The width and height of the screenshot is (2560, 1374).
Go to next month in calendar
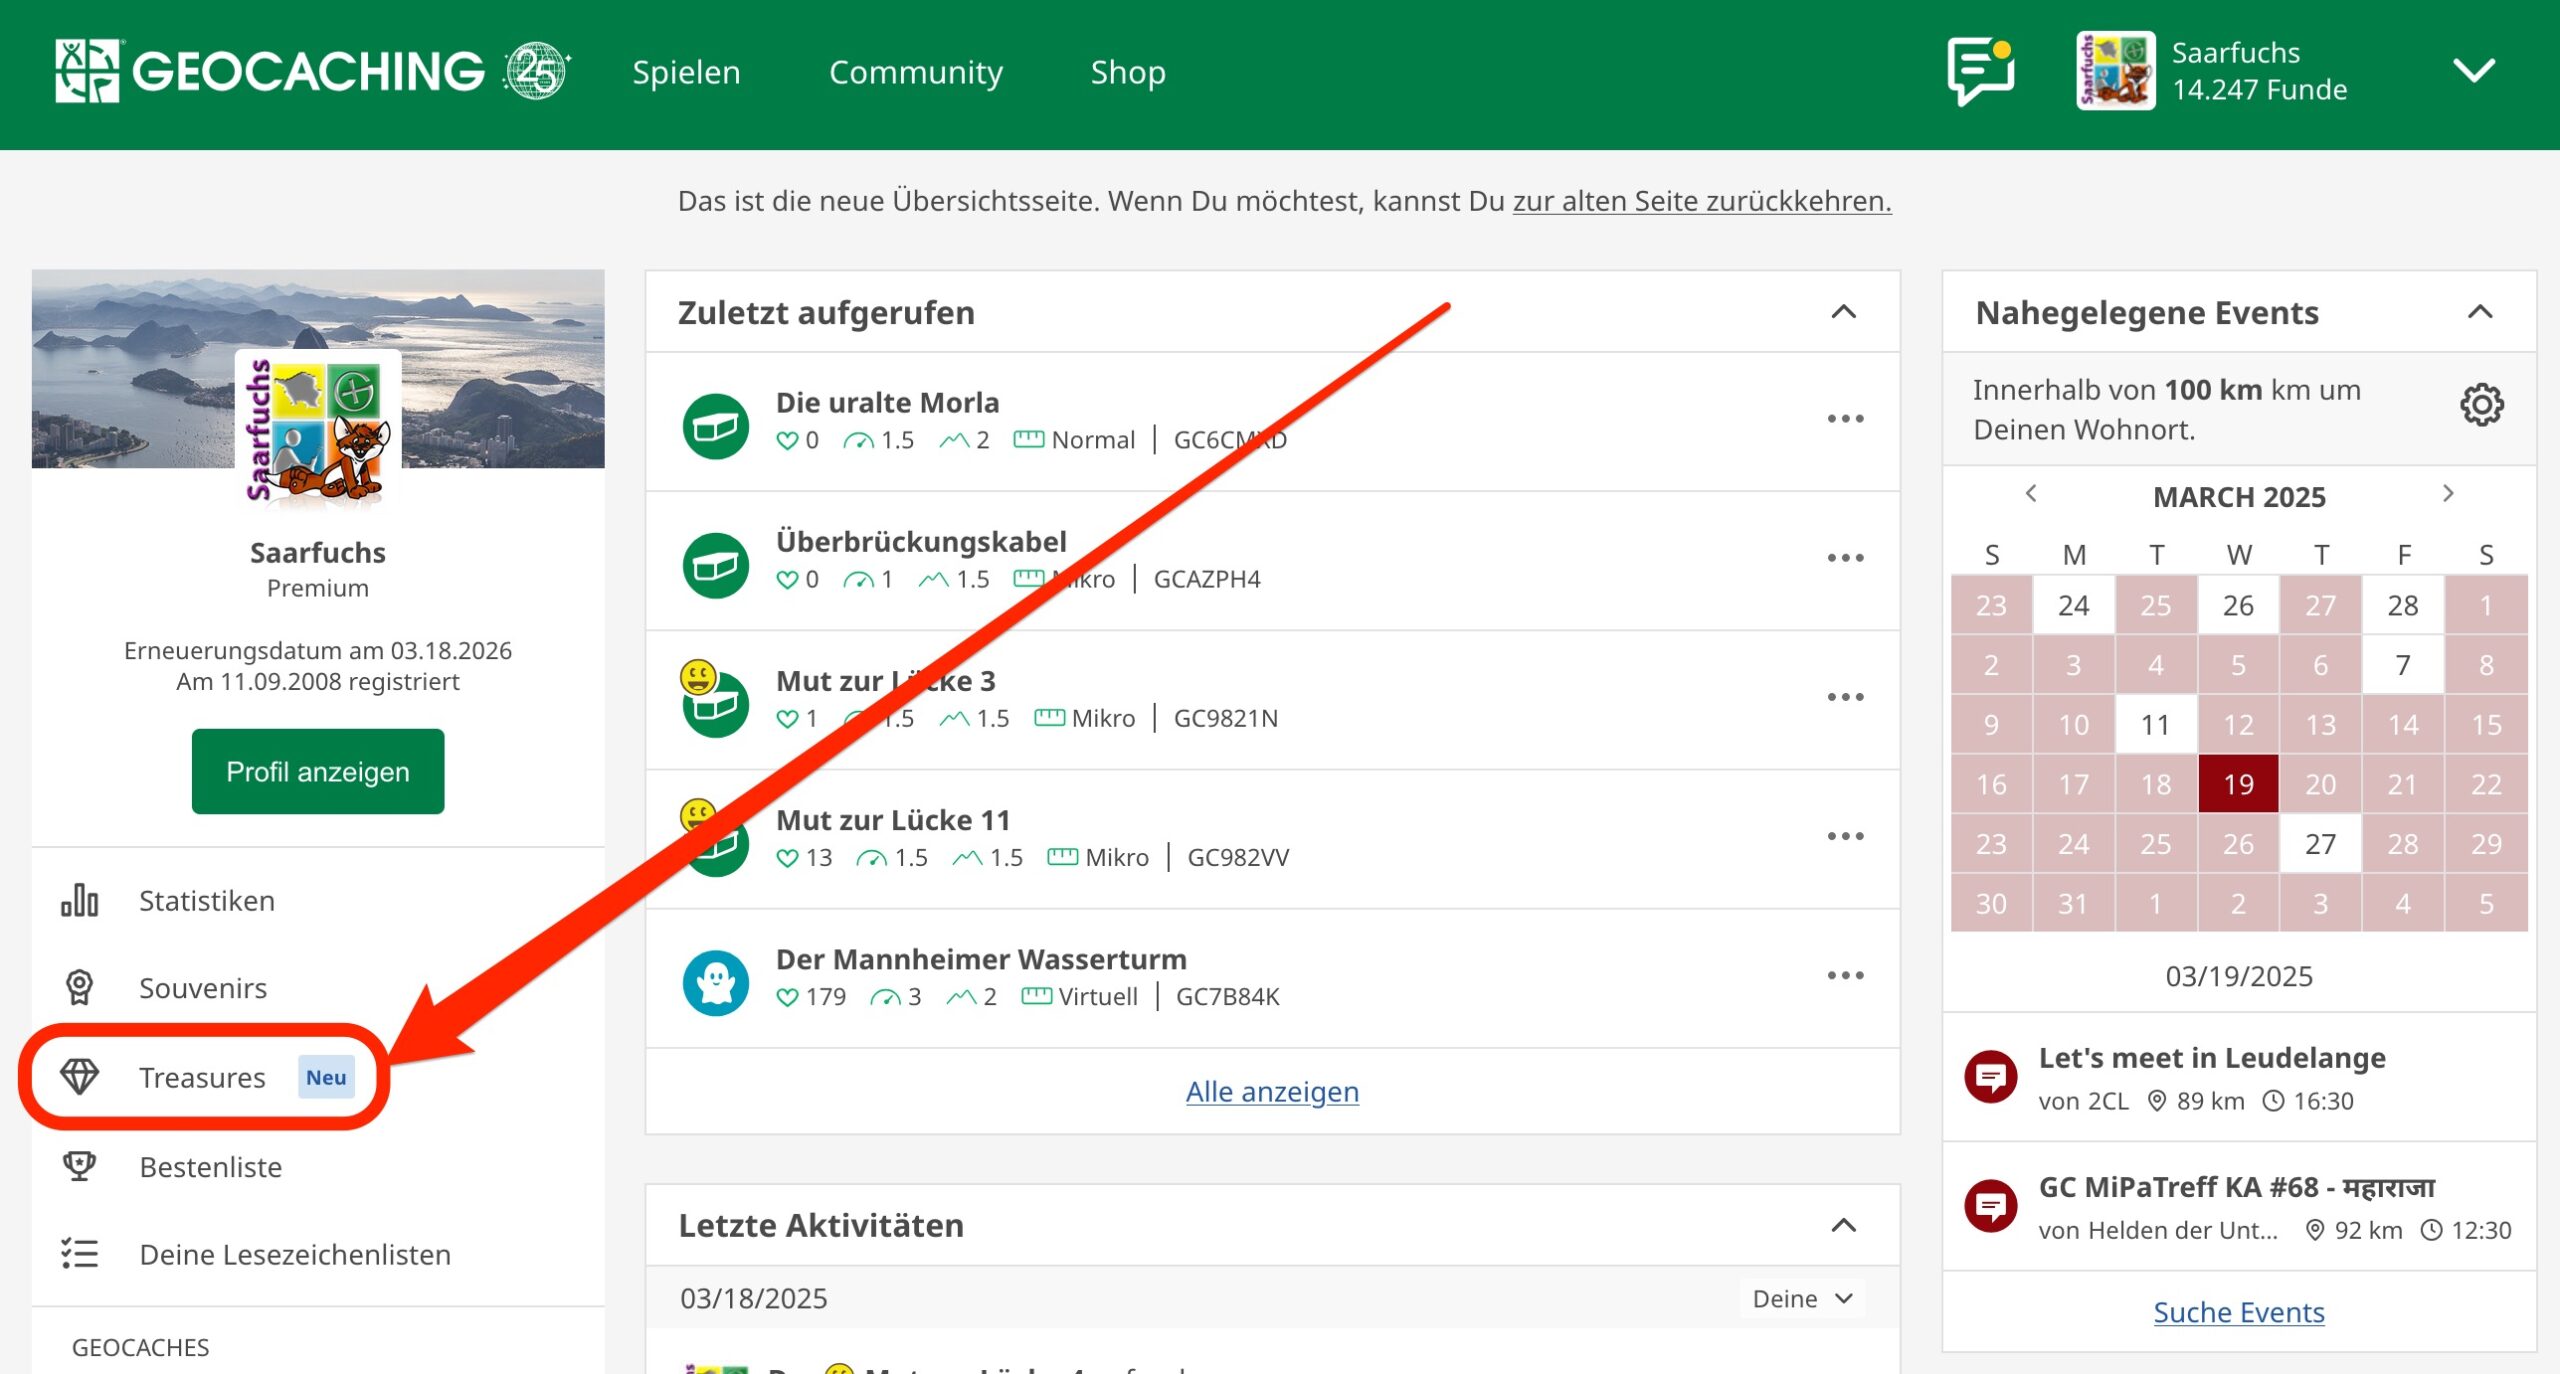click(x=2448, y=493)
